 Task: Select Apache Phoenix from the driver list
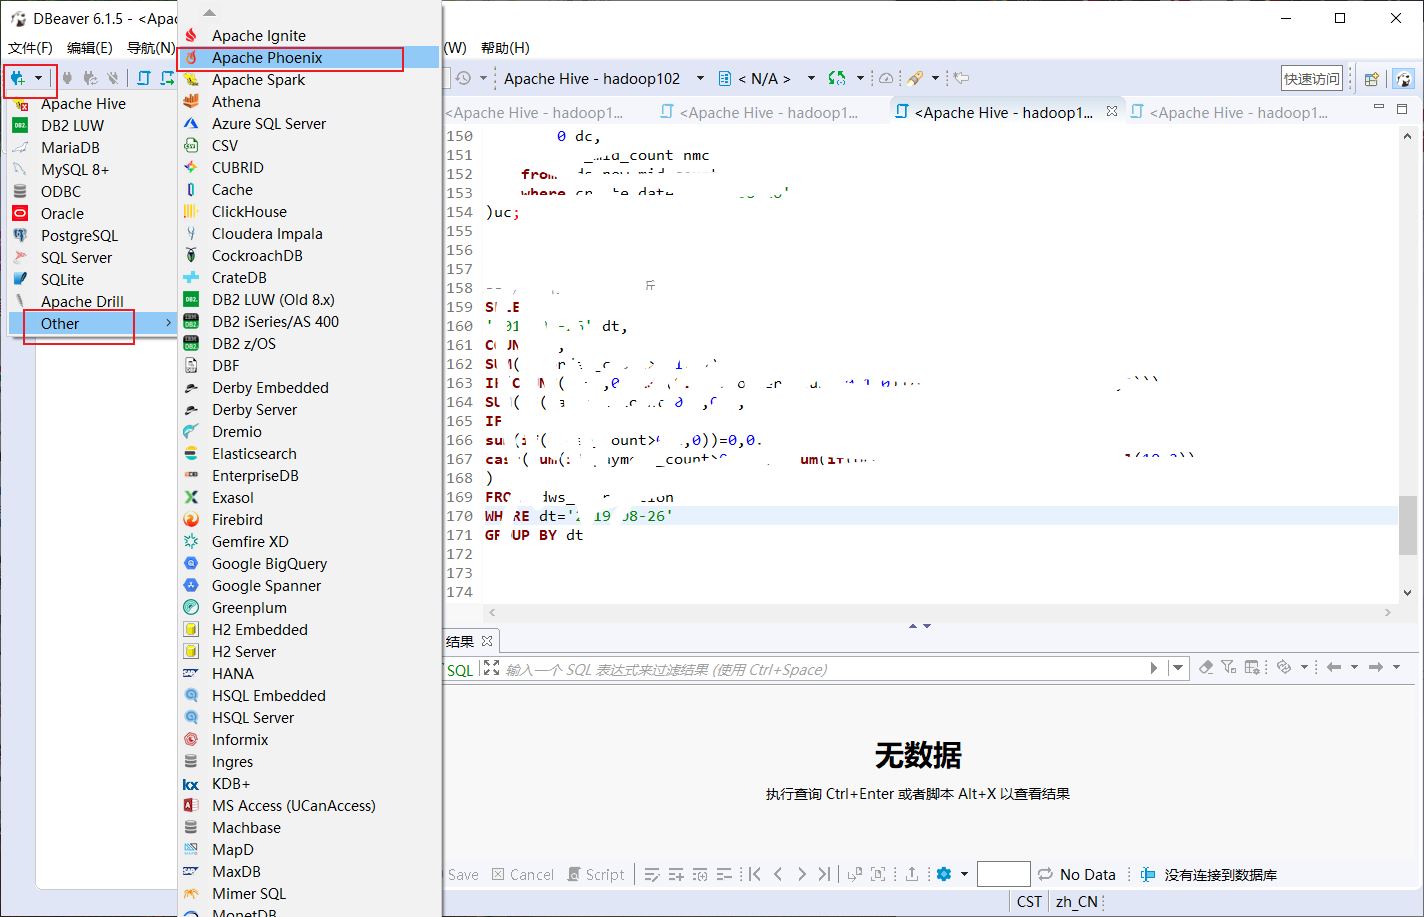click(310, 58)
